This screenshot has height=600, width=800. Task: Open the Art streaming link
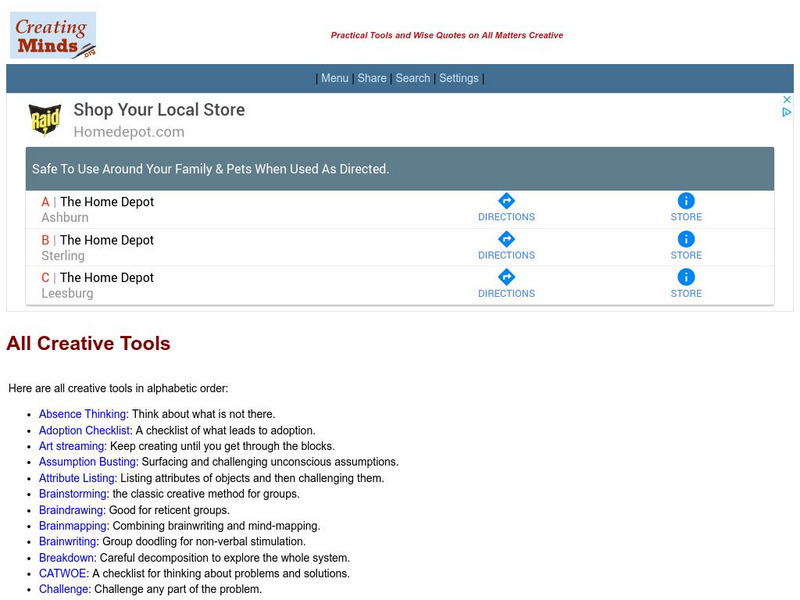(71, 446)
